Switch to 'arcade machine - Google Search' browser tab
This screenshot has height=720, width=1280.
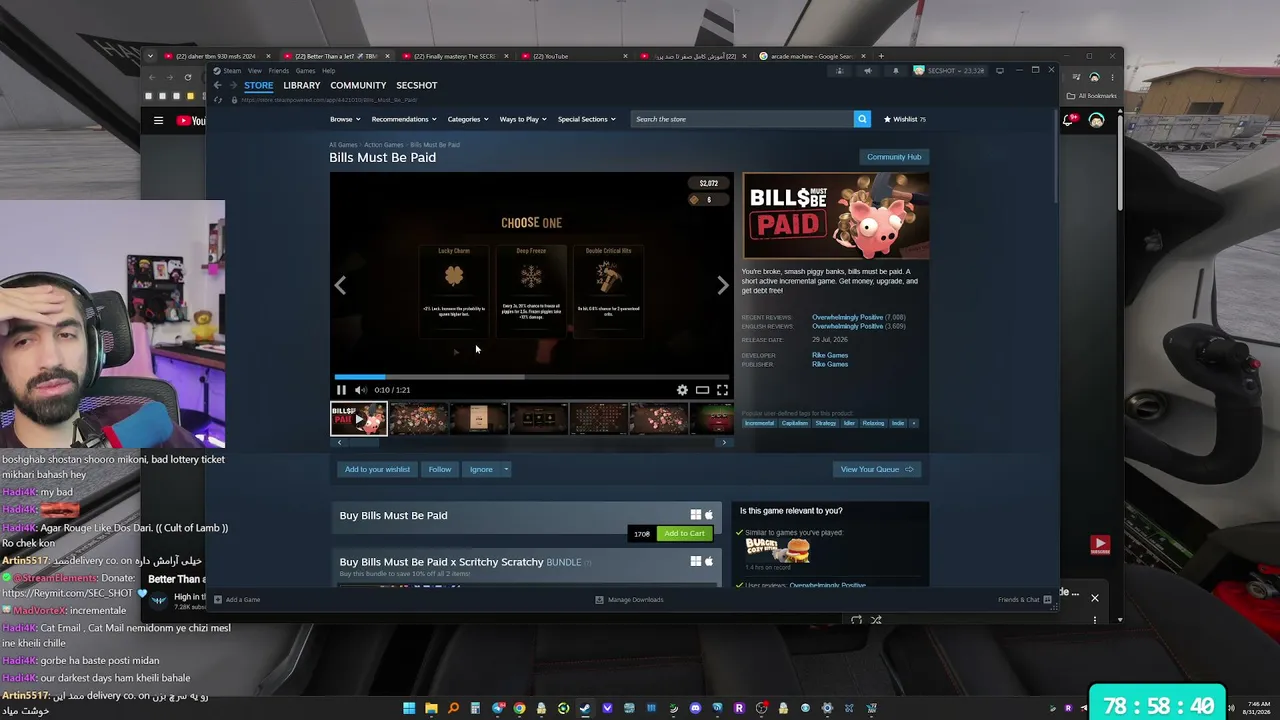(x=810, y=56)
